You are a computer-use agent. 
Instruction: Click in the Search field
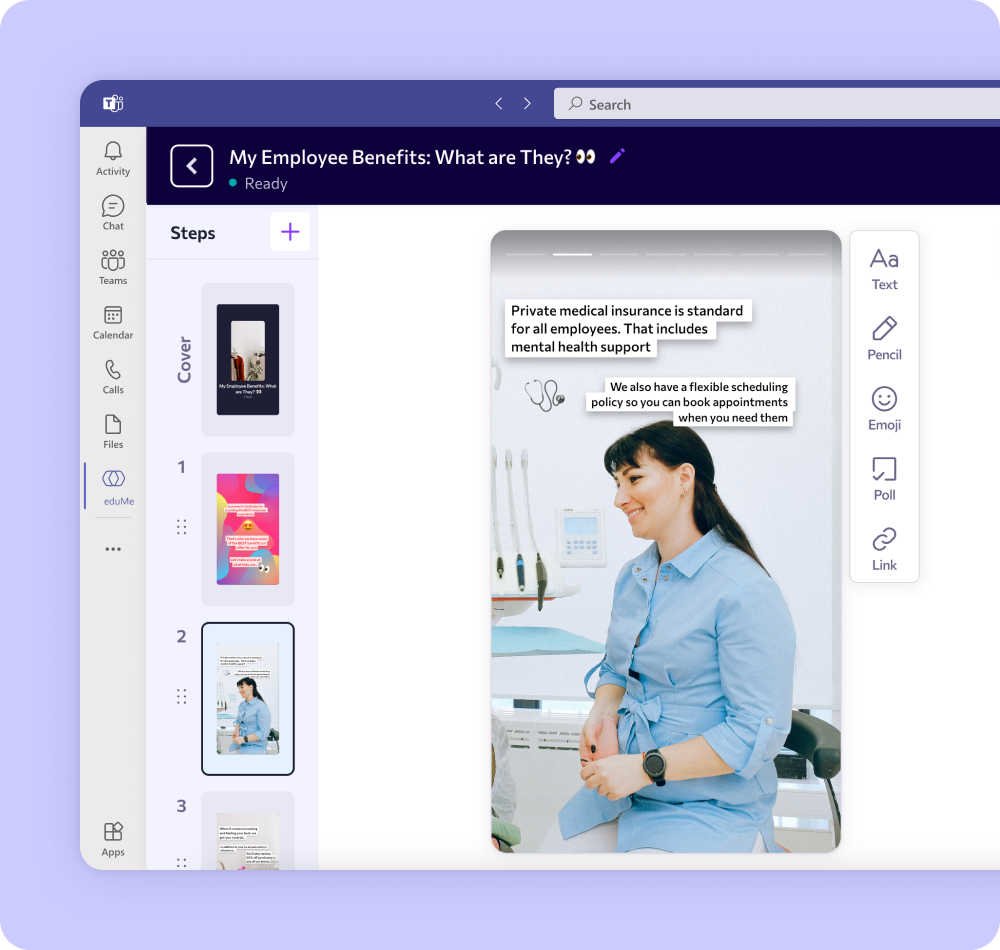[x=777, y=103]
